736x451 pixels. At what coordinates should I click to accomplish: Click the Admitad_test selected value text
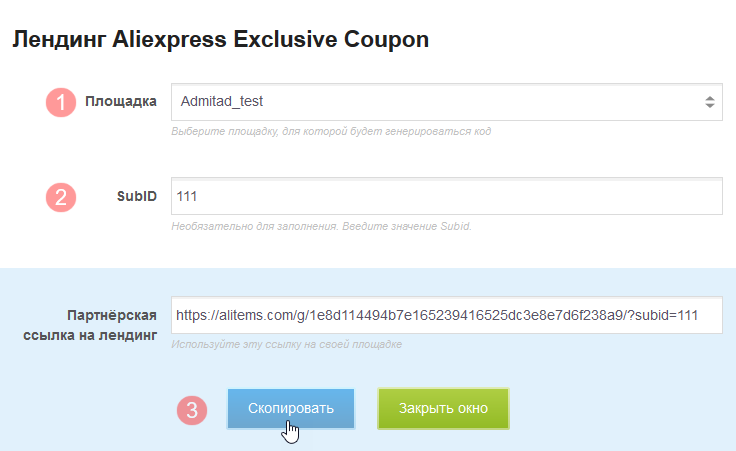[x=221, y=102]
